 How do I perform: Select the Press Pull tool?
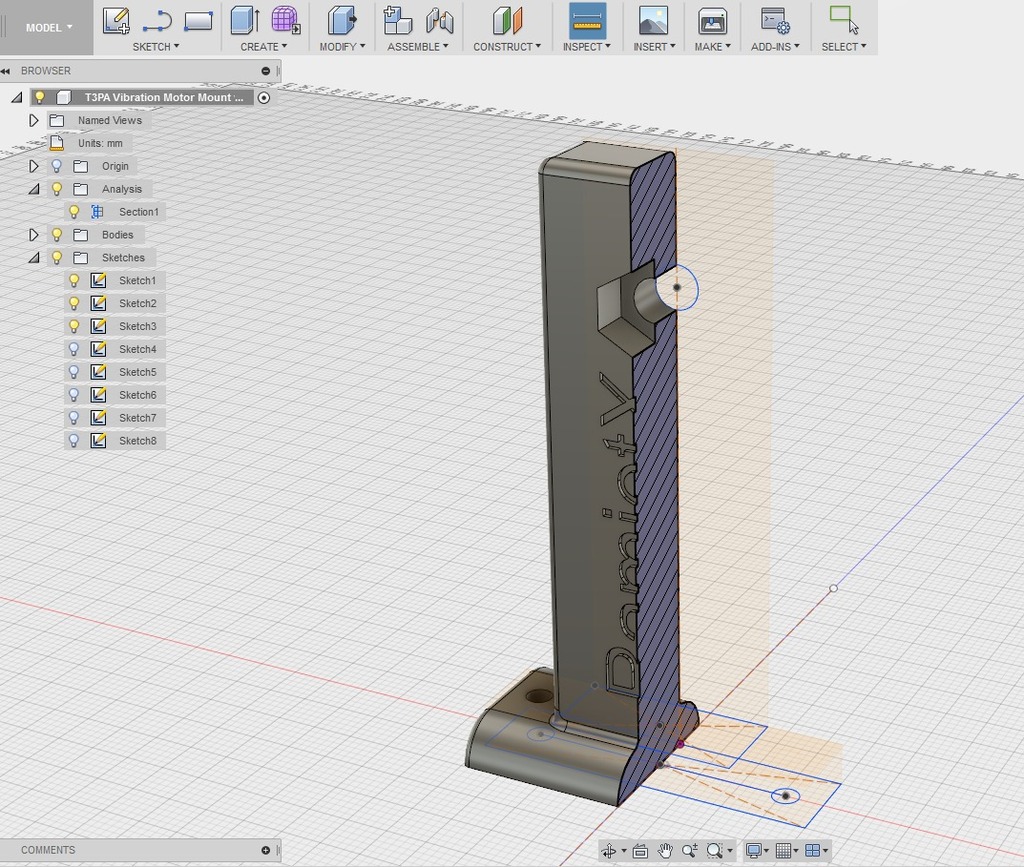[x=342, y=20]
